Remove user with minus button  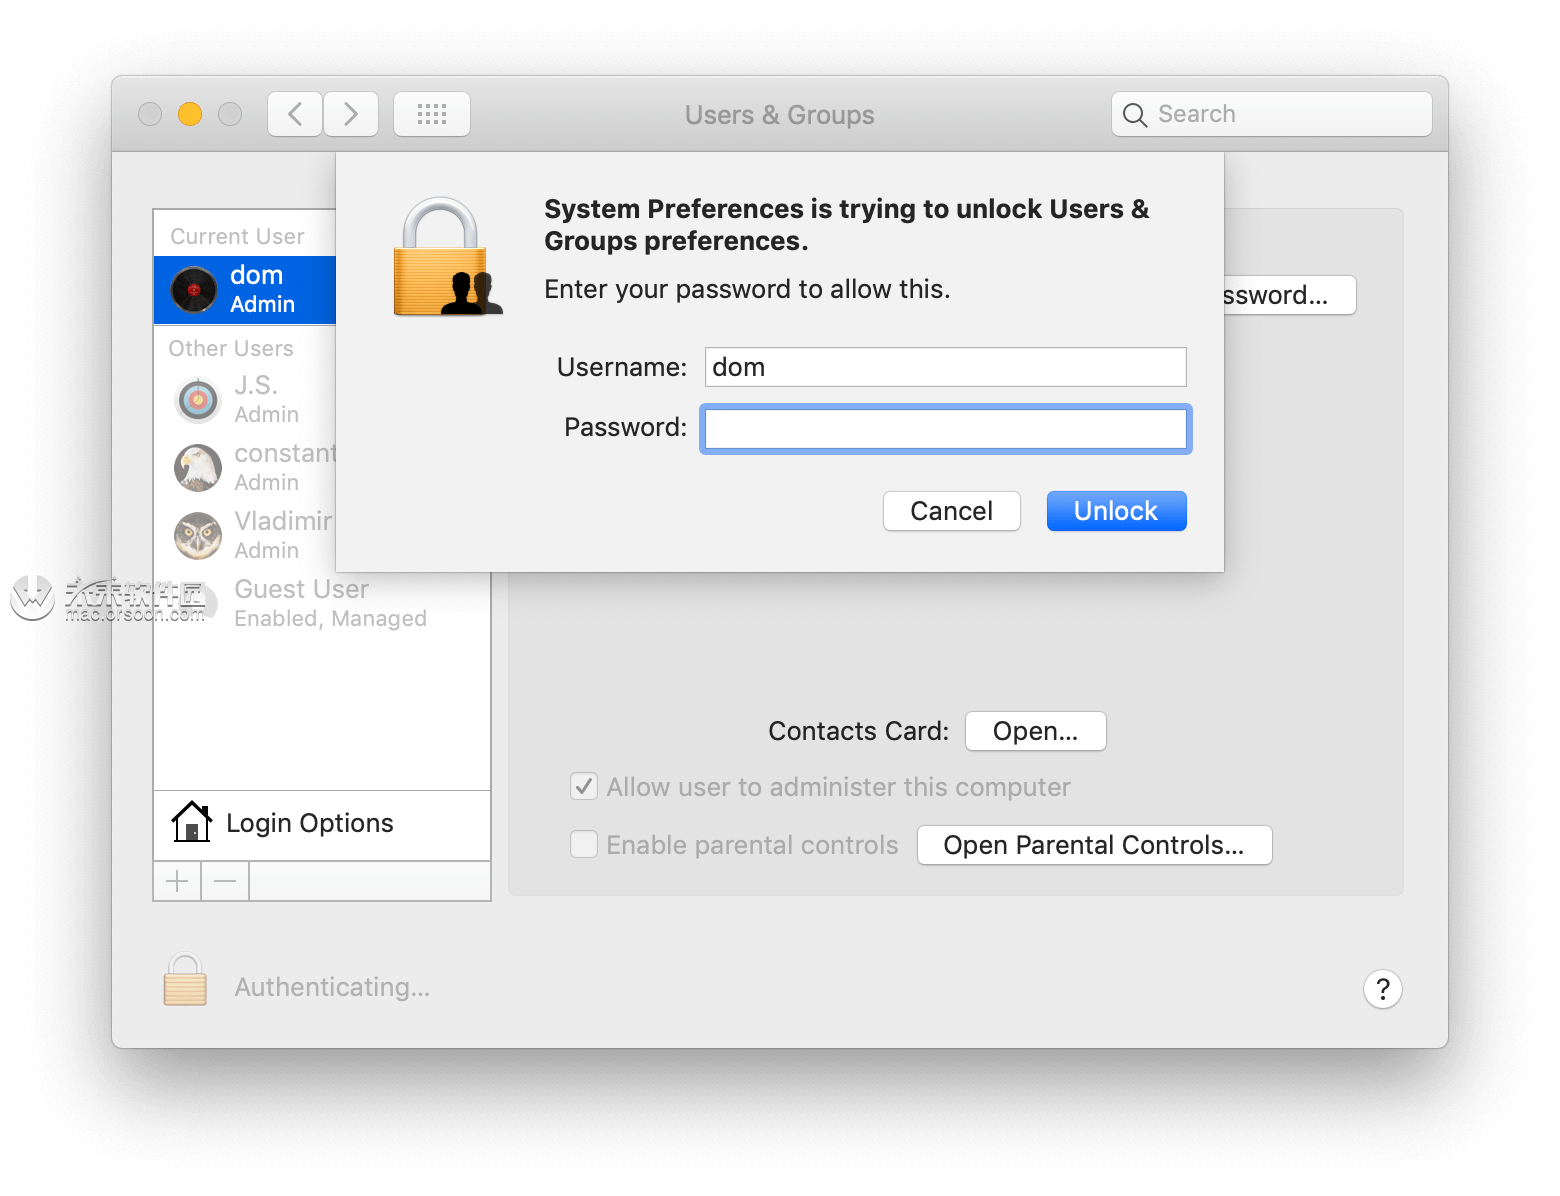coord(225,881)
